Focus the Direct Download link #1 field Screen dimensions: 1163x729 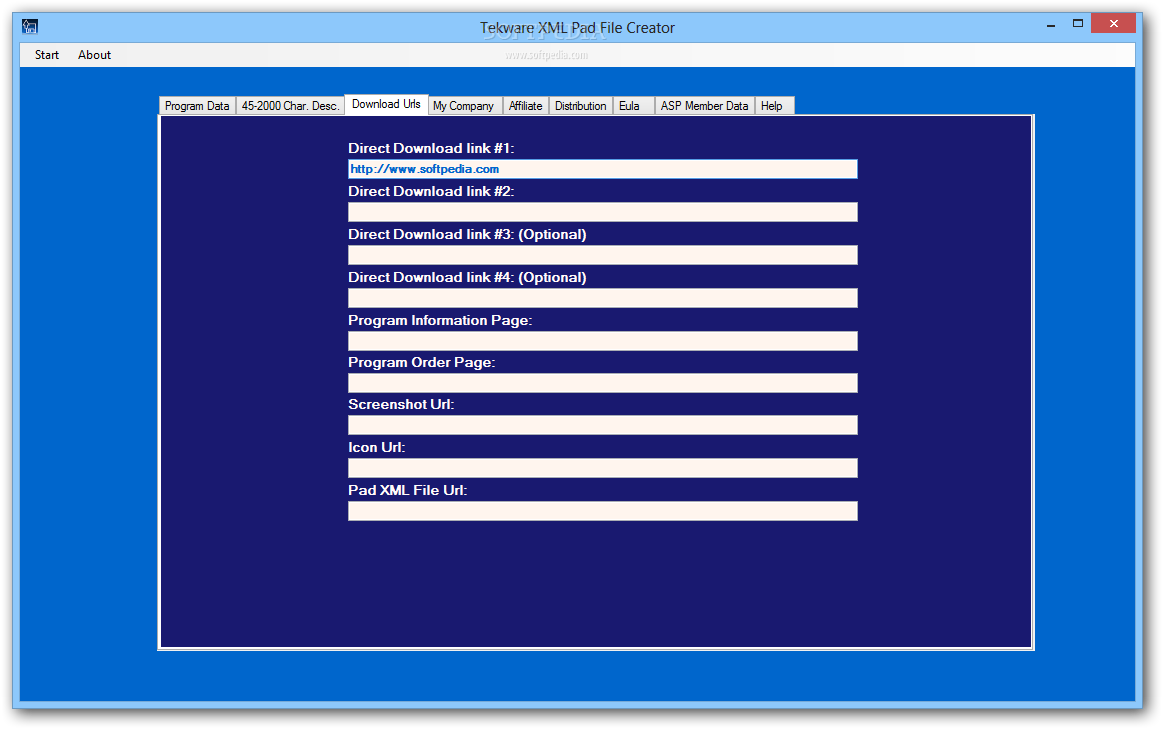point(602,169)
